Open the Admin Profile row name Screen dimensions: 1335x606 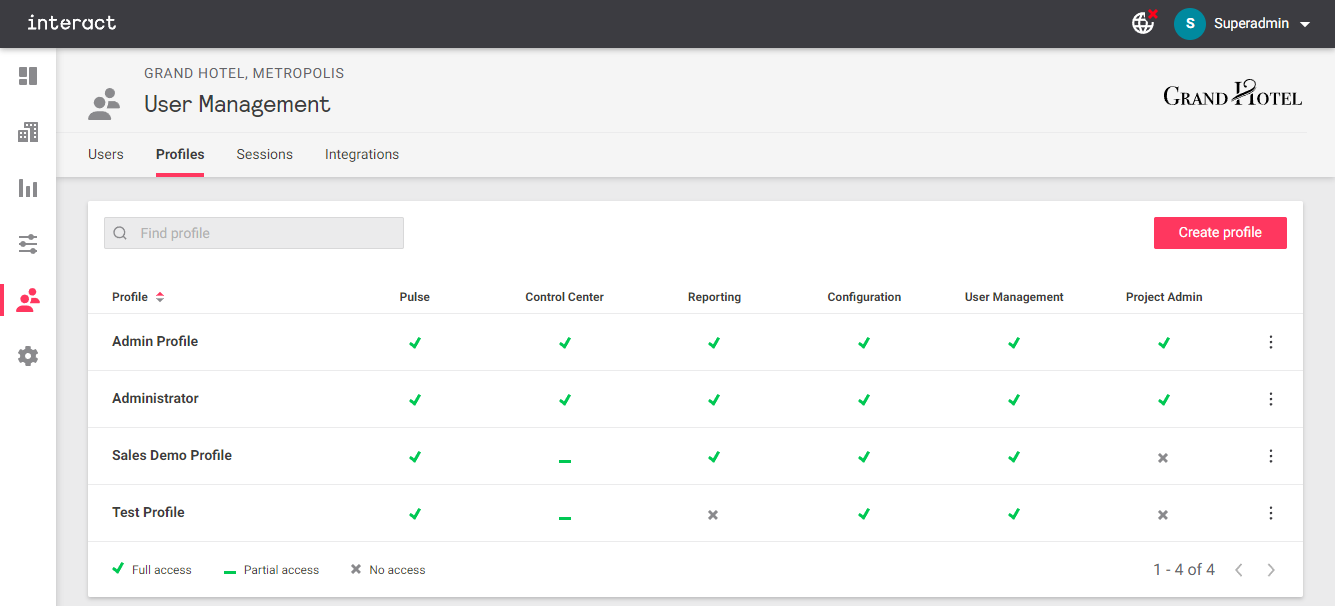click(x=155, y=341)
